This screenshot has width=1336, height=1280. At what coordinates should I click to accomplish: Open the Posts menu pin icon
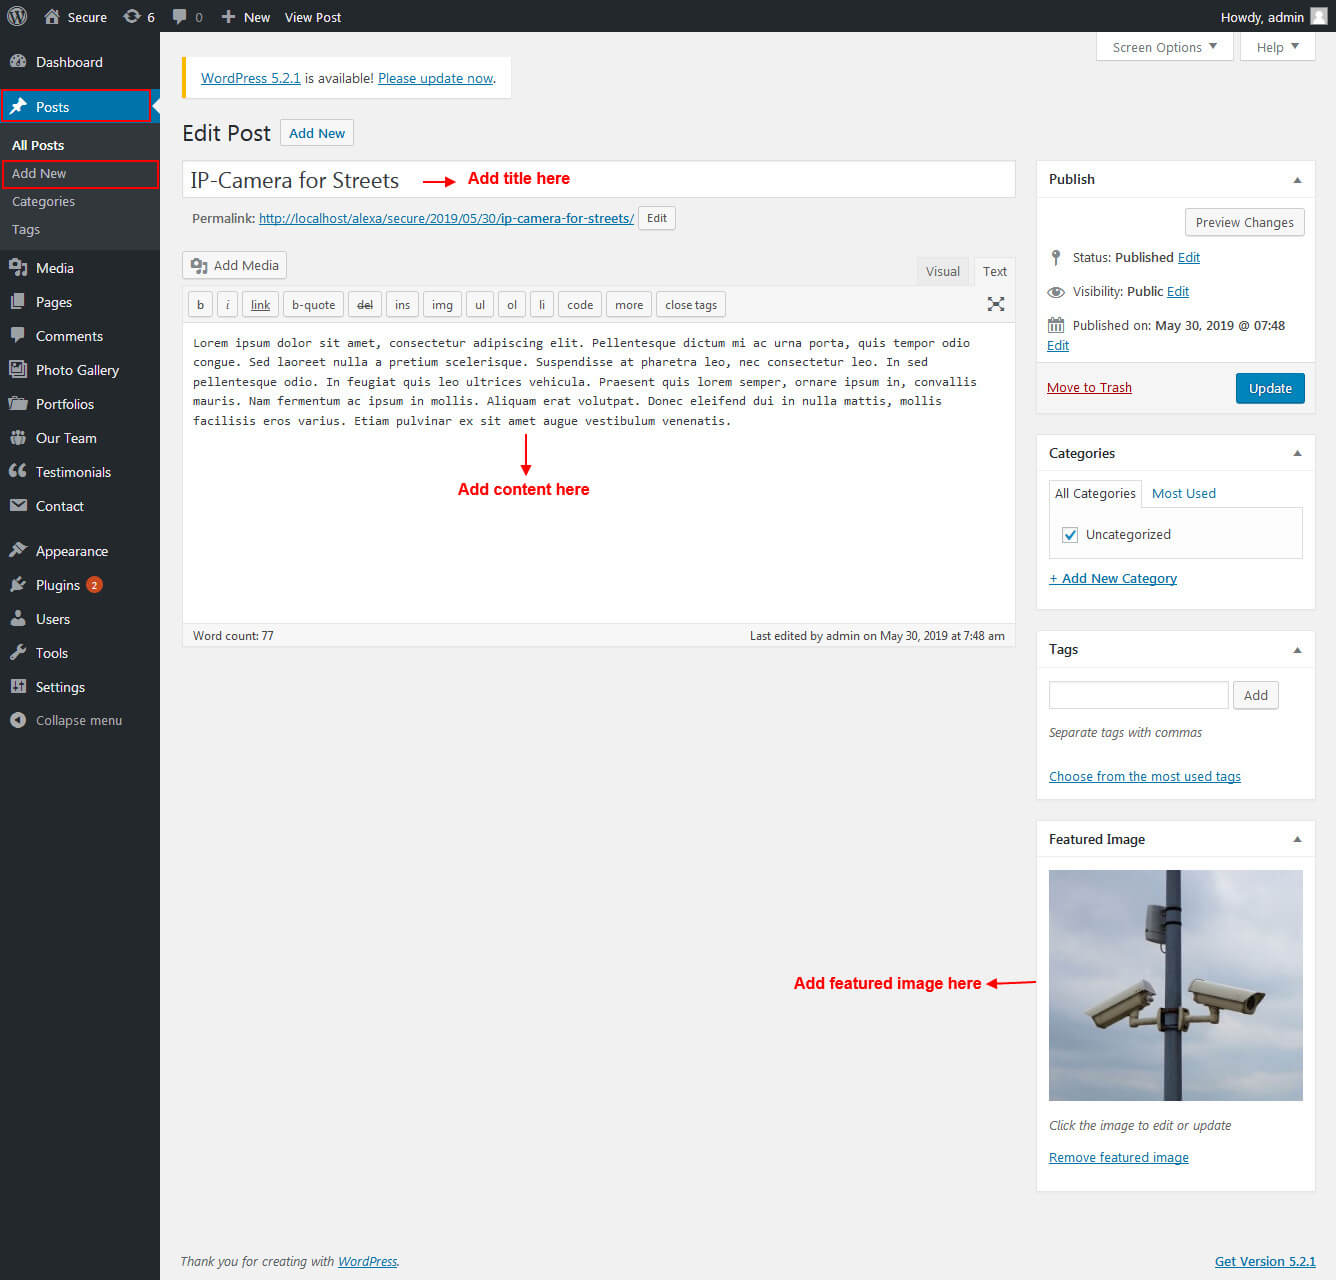click(x=18, y=106)
